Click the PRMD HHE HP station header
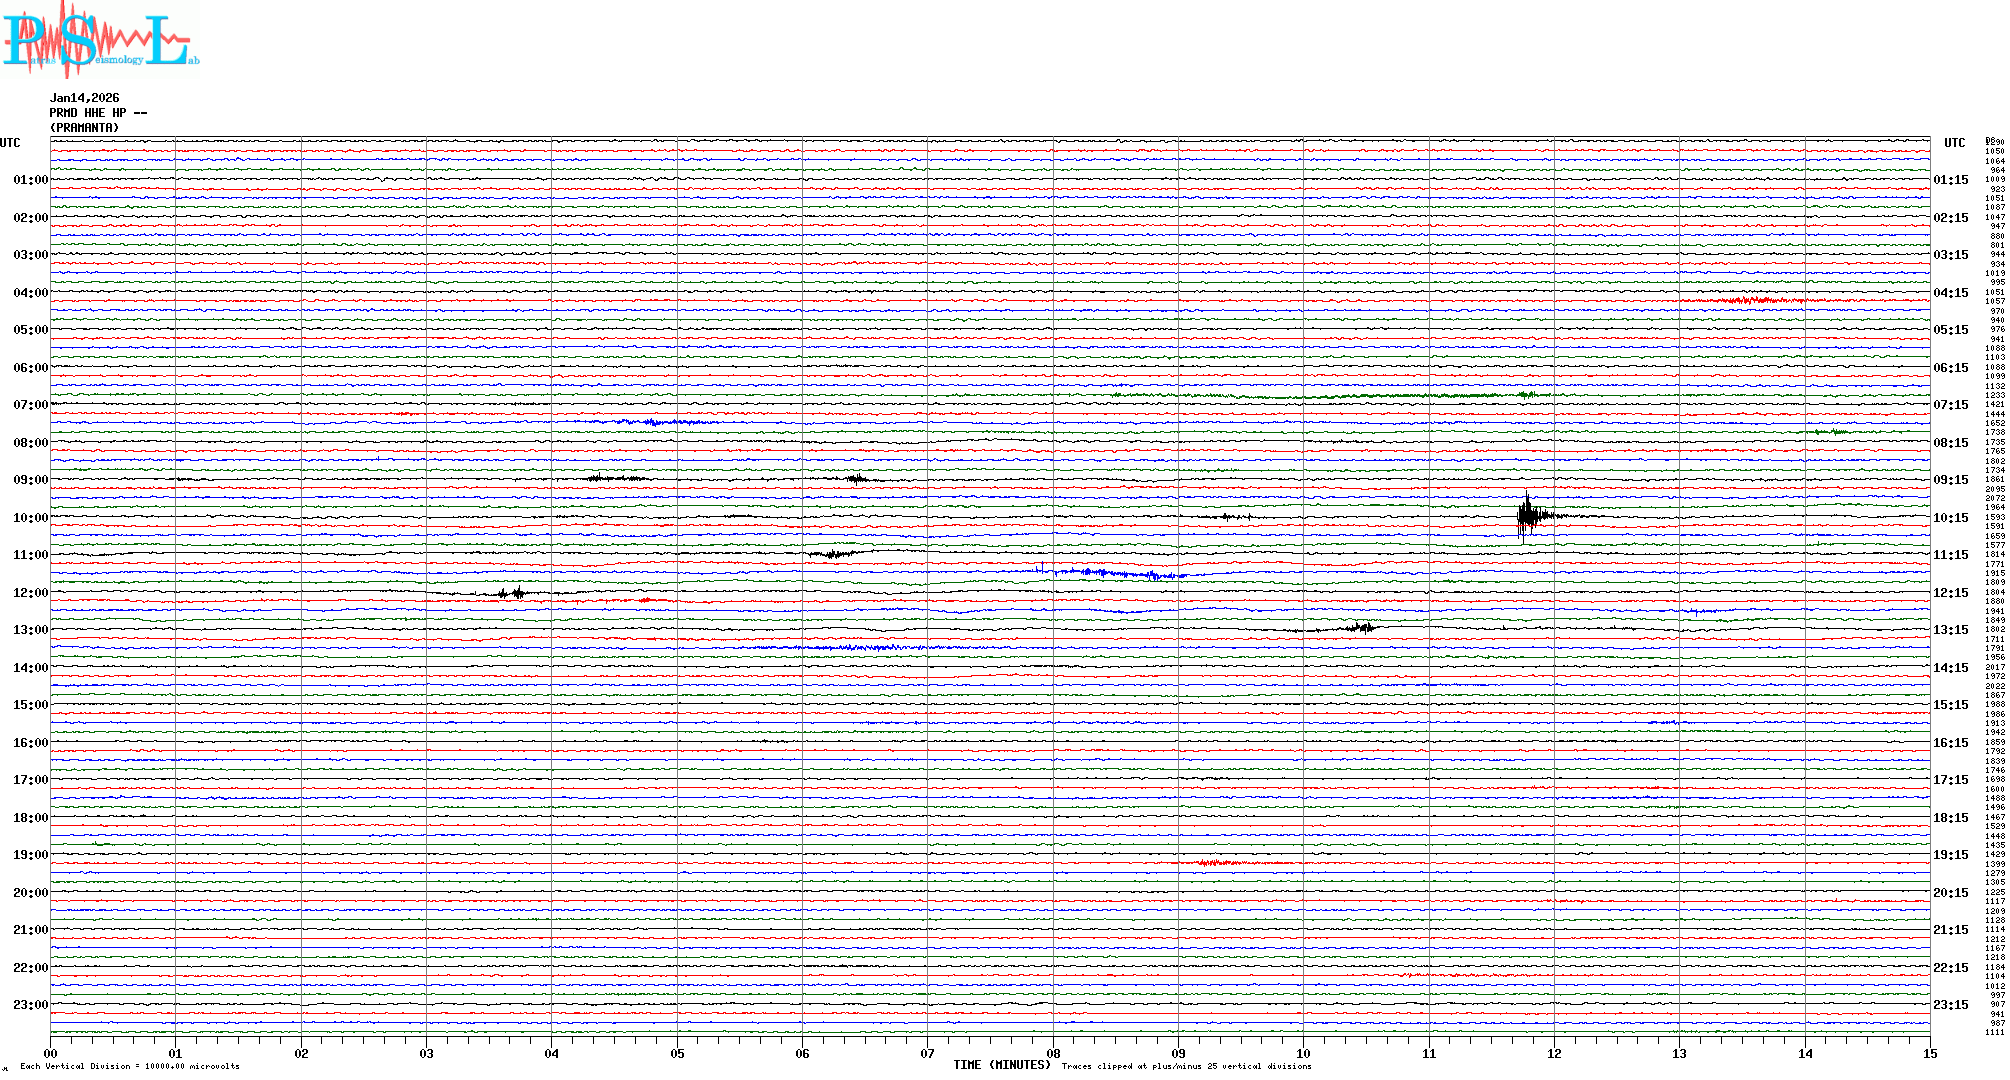The height and width of the screenshot is (1080, 2010). click(x=98, y=113)
